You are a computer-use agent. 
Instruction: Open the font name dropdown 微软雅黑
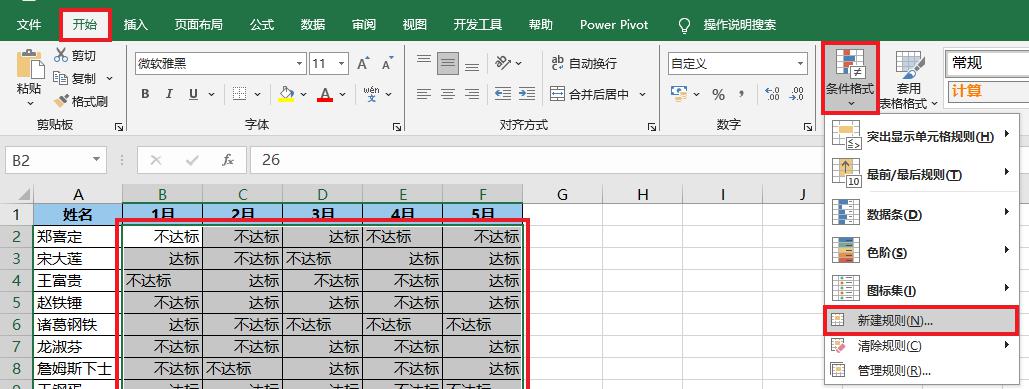tap(300, 64)
